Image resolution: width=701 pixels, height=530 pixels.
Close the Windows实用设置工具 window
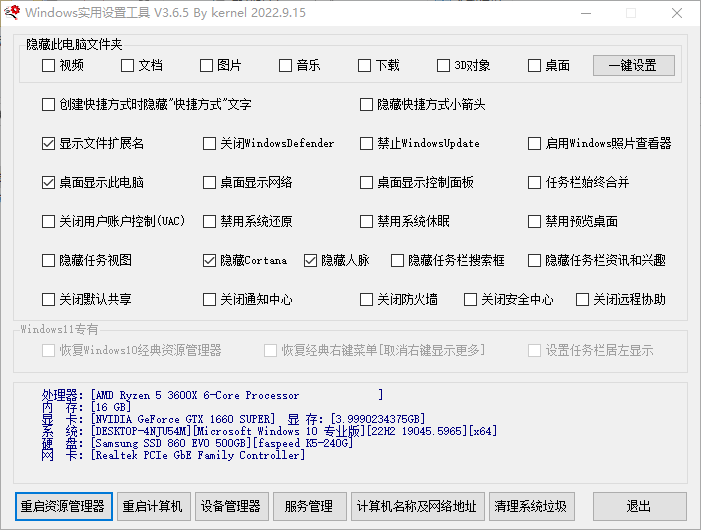pos(677,13)
